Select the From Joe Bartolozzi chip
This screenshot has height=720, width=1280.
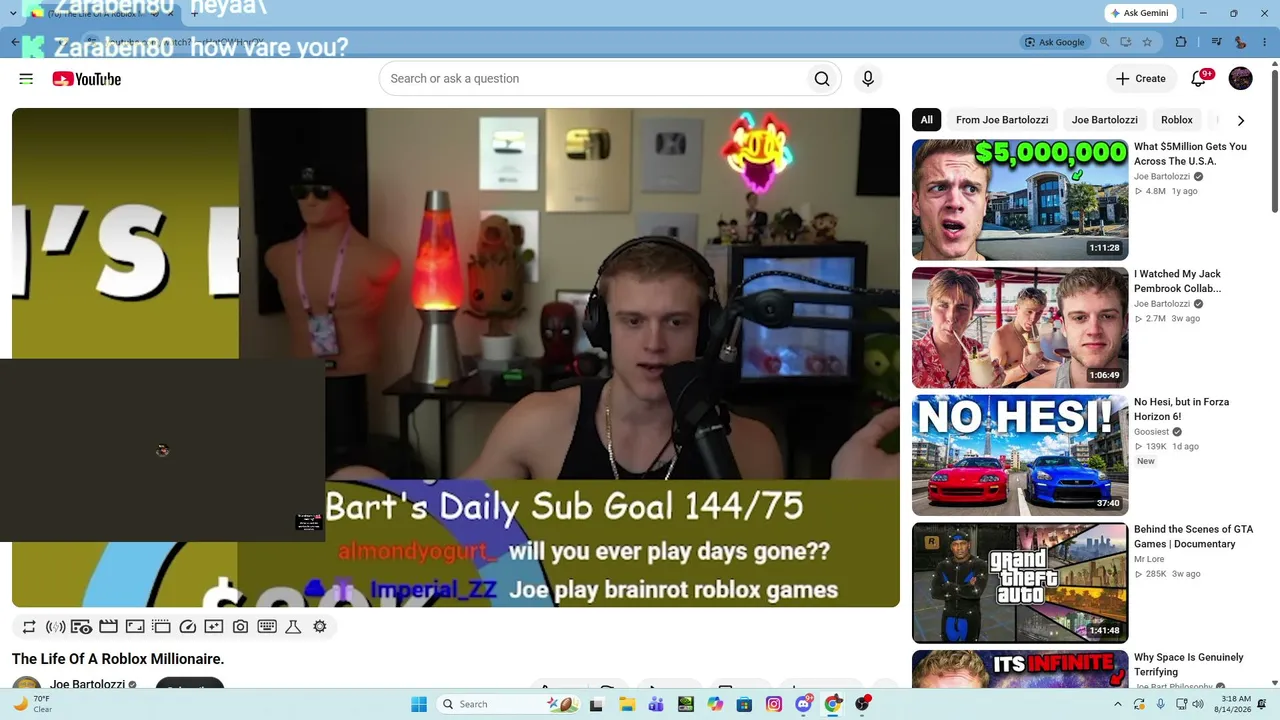(x=1002, y=120)
